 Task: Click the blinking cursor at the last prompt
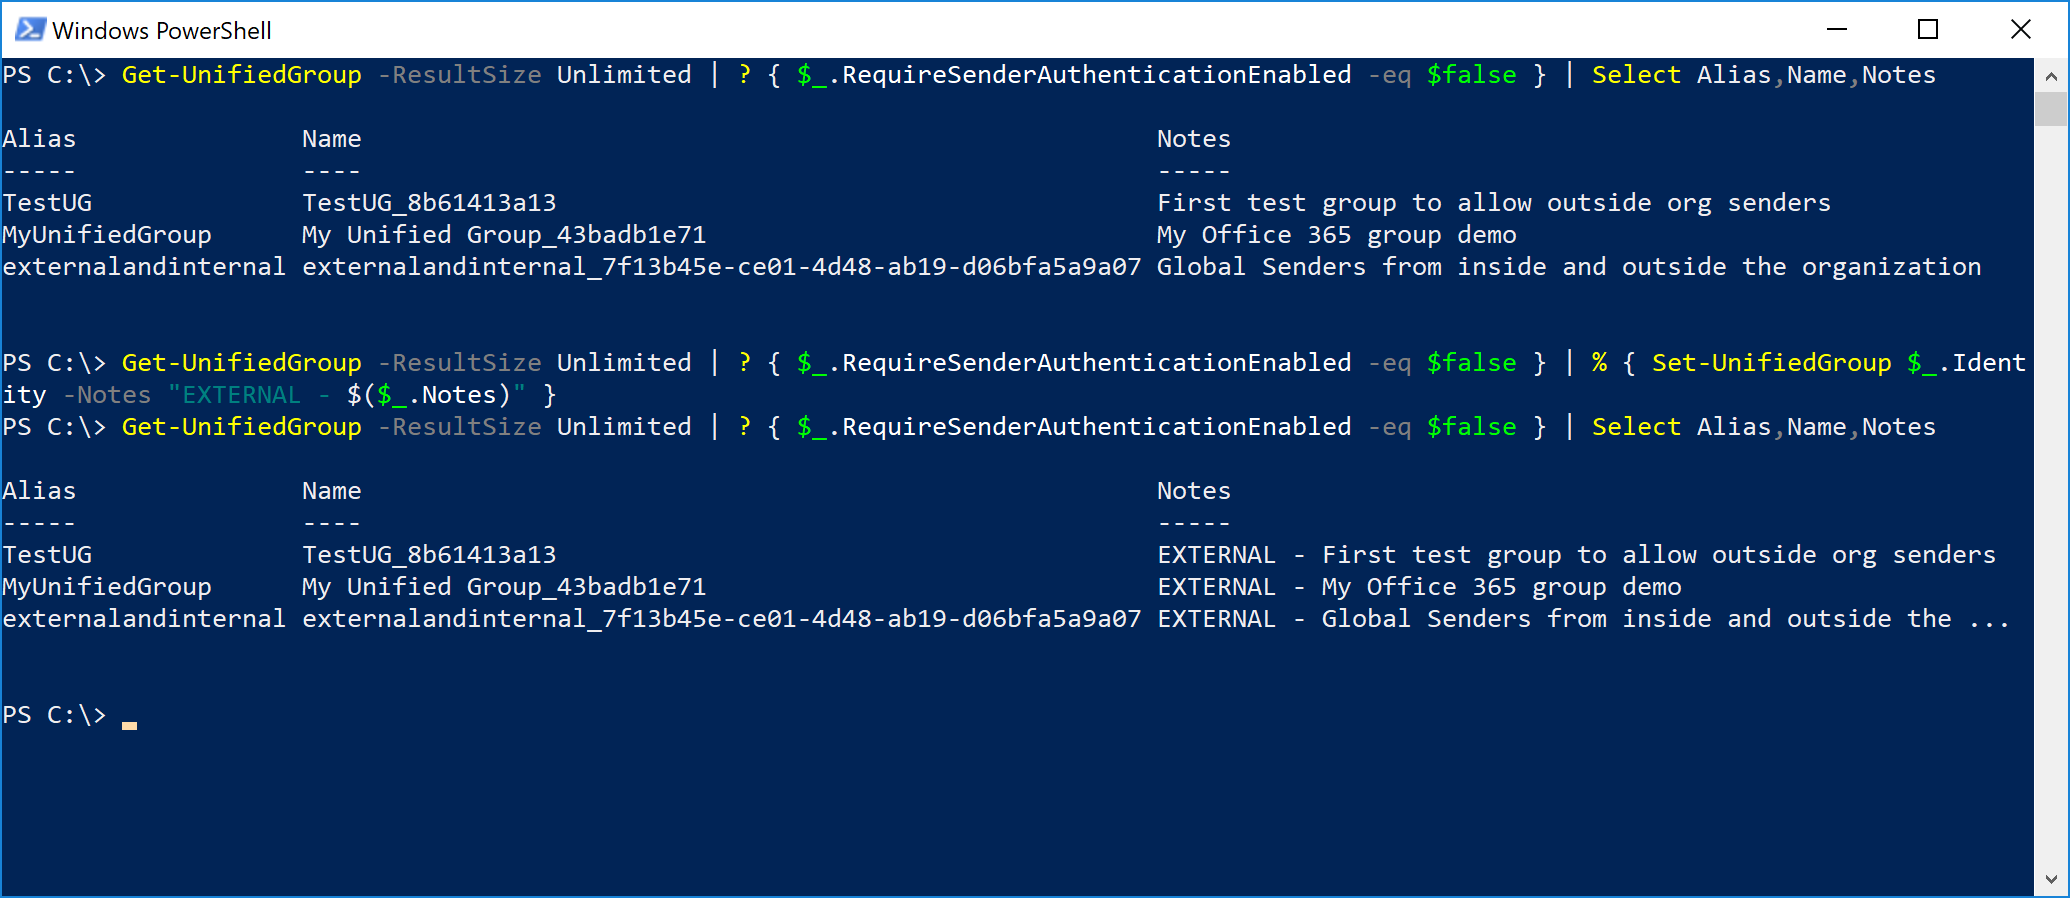[x=130, y=724]
